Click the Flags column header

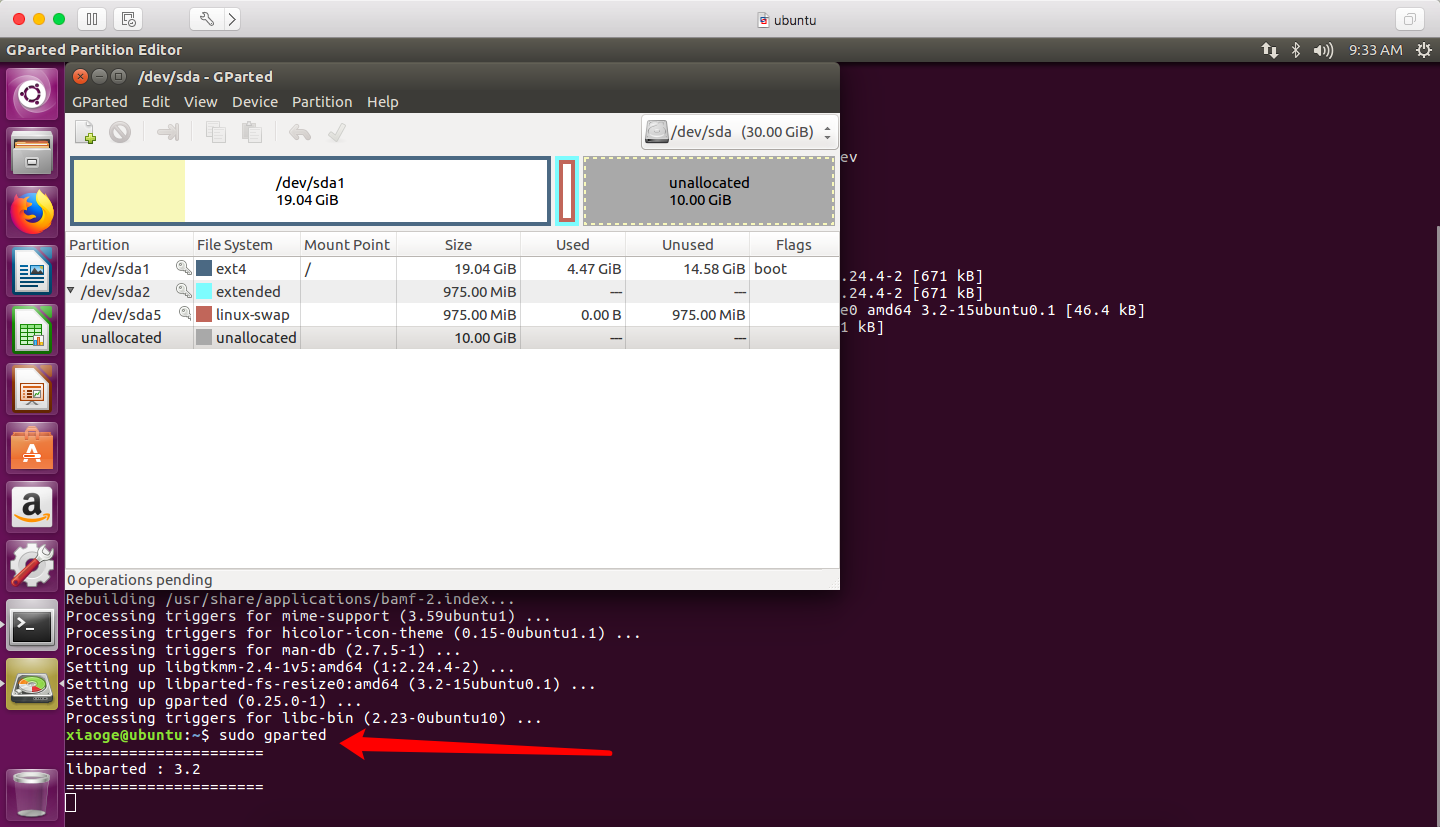(794, 245)
